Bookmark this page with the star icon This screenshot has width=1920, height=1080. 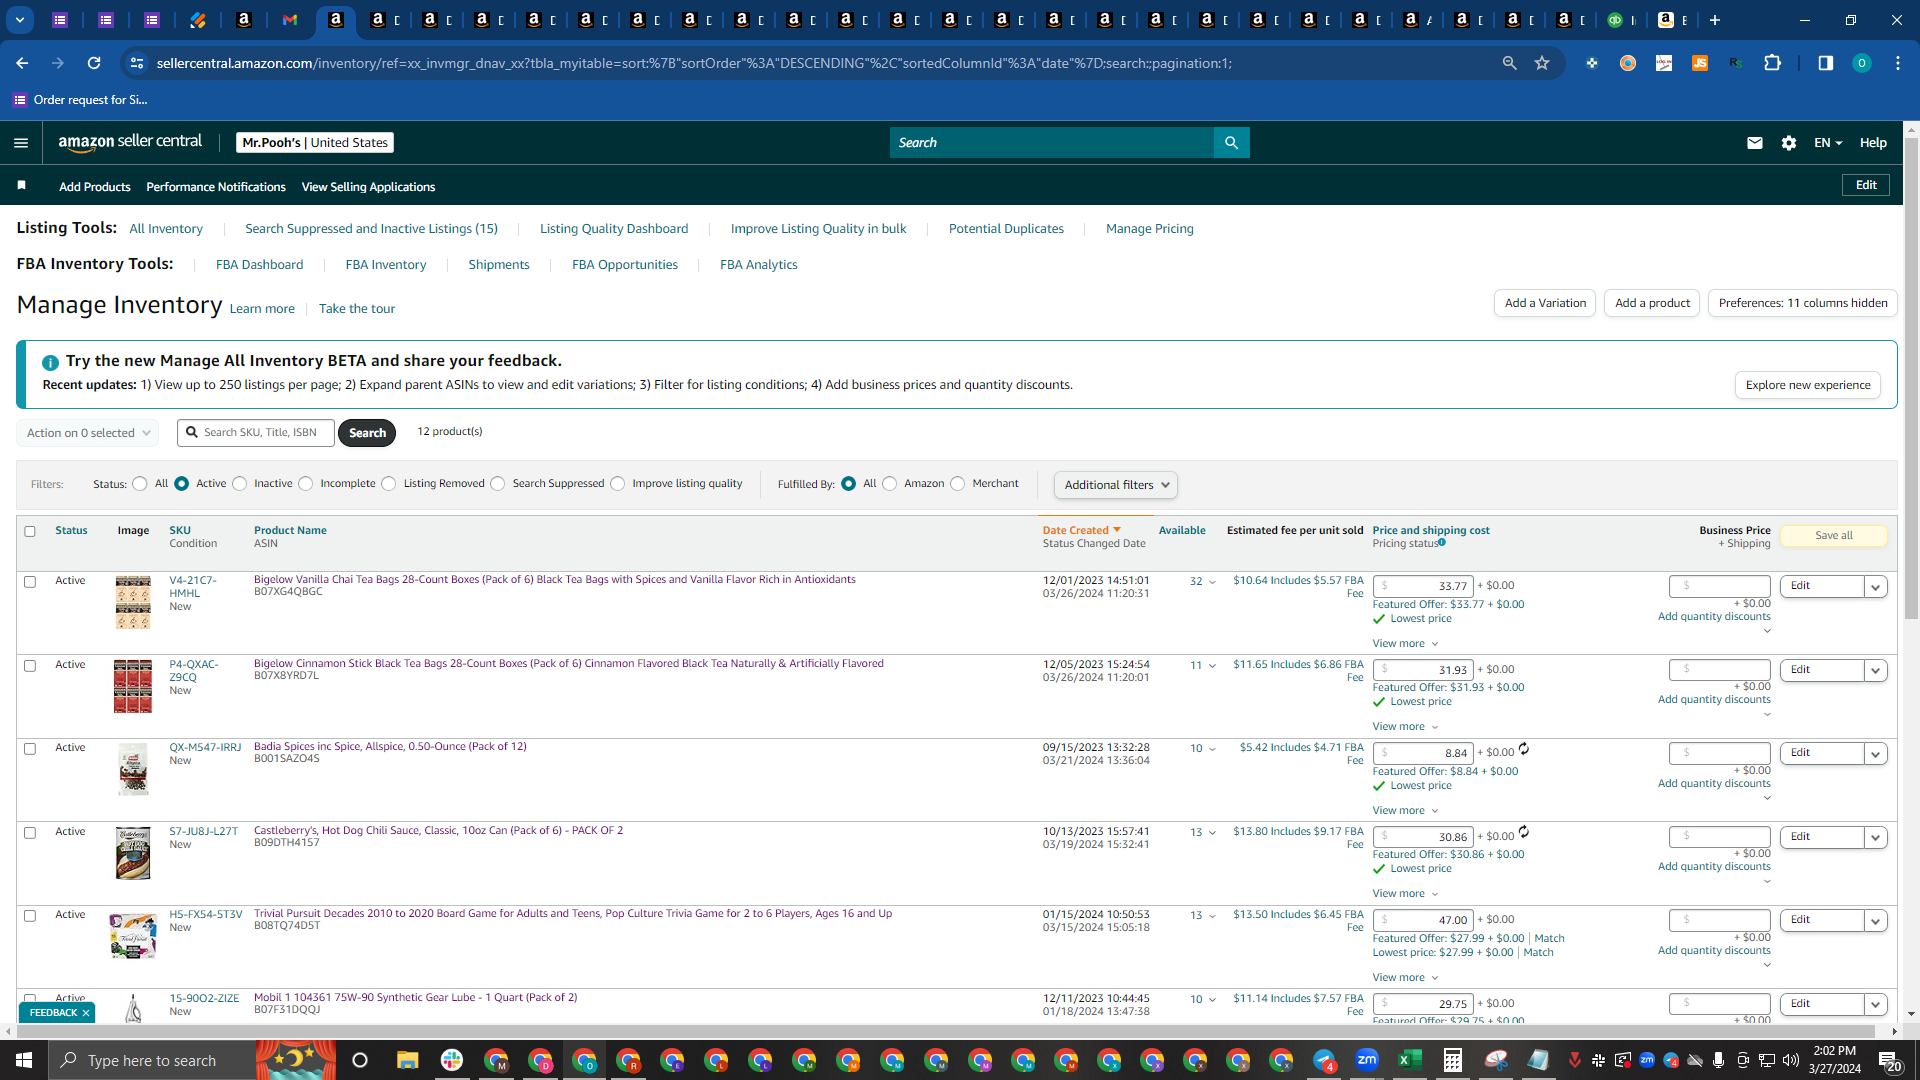pyautogui.click(x=1542, y=63)
